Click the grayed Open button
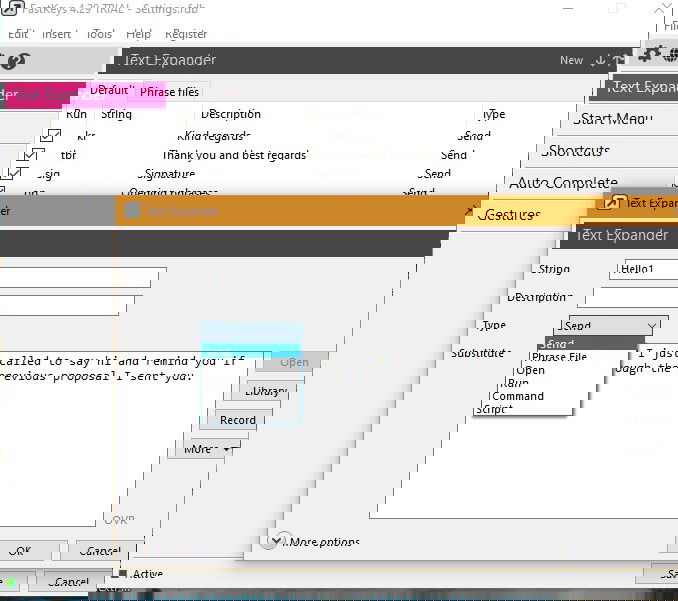The image size is (678, 601). (x=294, y=362)
